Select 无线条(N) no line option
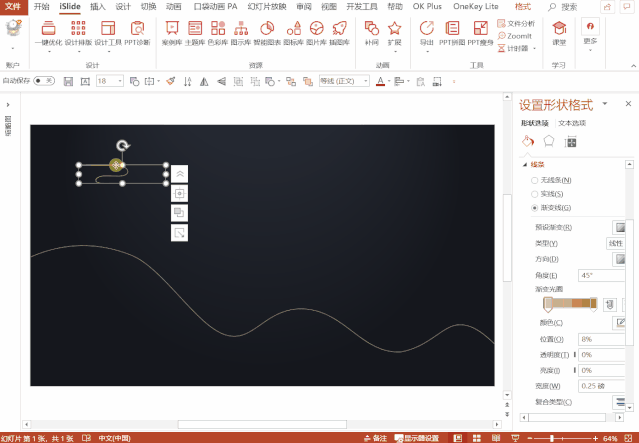 coord(552,180)
